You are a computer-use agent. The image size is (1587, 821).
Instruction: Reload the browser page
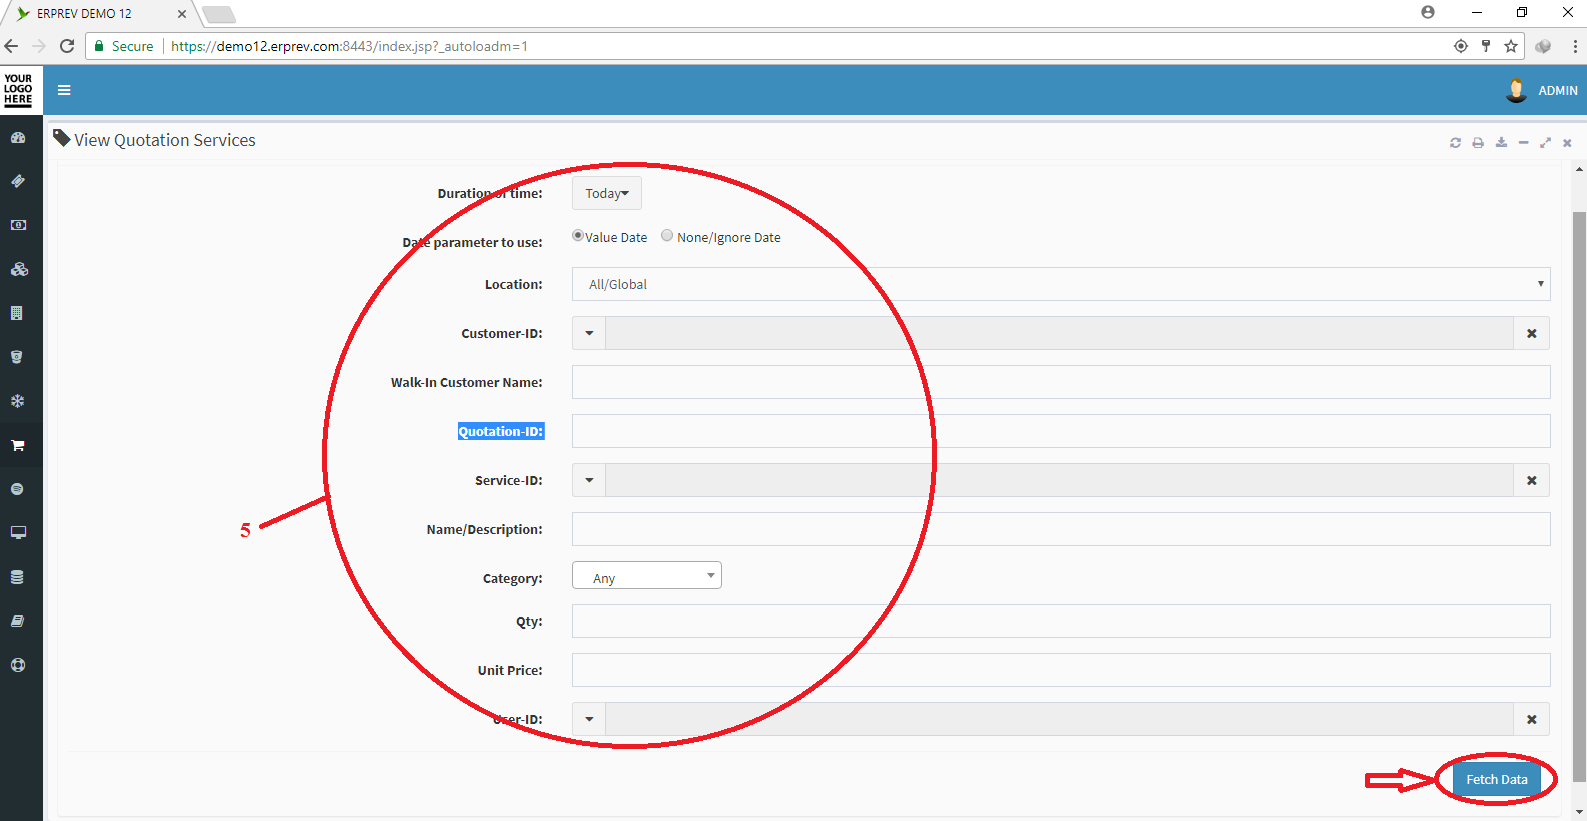pos(67,46)
